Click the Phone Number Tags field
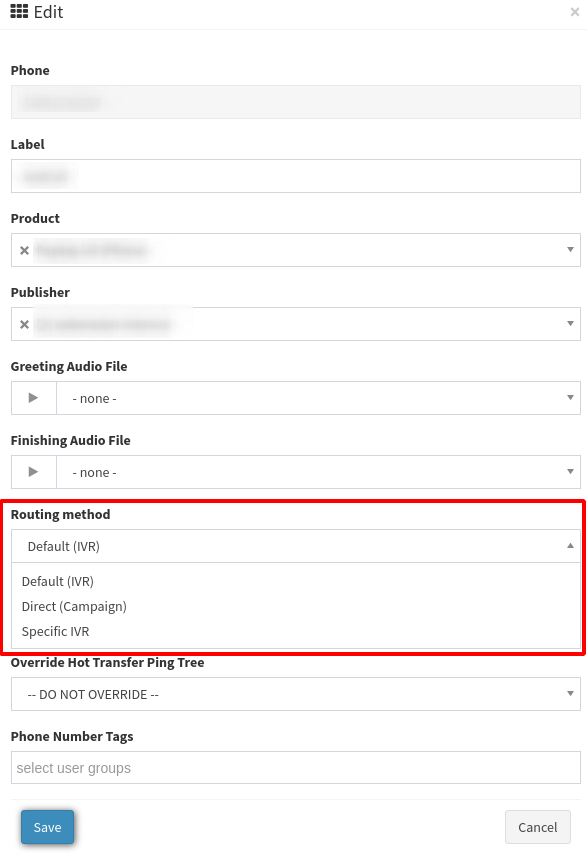 point(296,768)
